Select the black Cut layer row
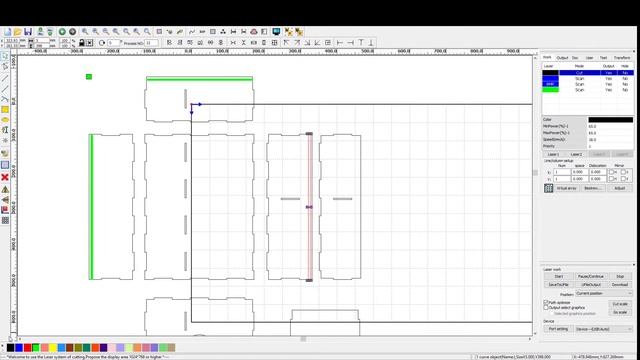The height and width of the screenshot is (360, 640). (588, 73)
